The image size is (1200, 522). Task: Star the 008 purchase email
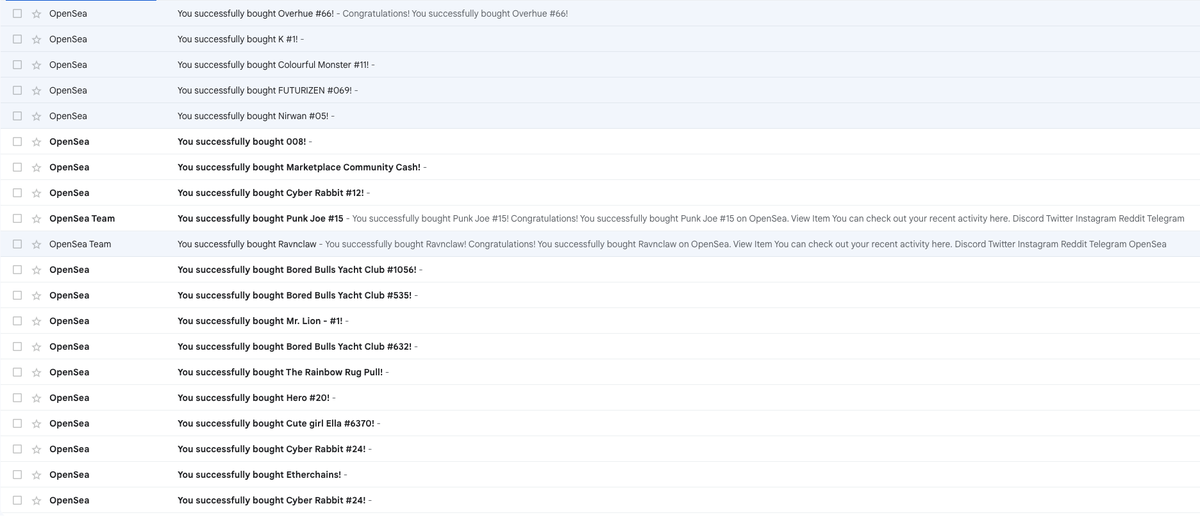[x=37, y=142]
